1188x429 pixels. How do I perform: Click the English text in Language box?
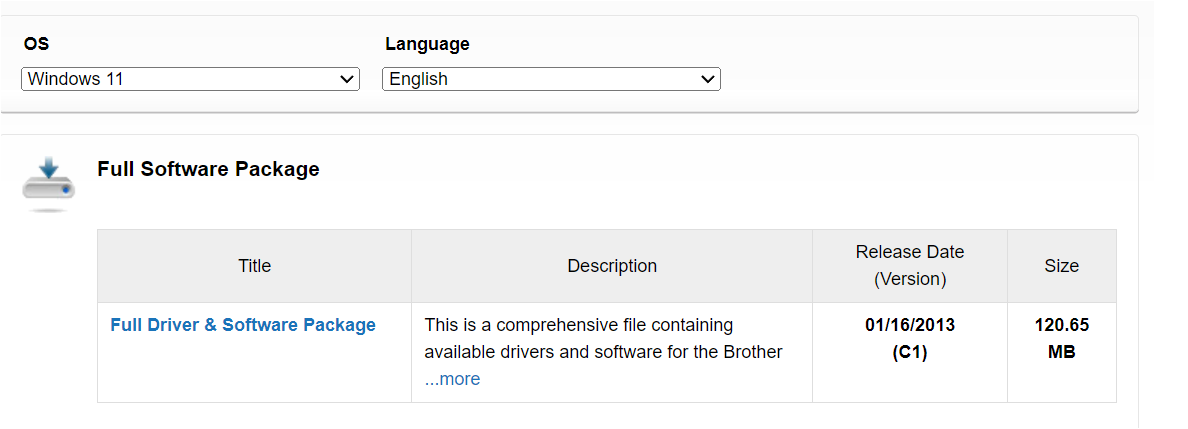tap(418, 79)
